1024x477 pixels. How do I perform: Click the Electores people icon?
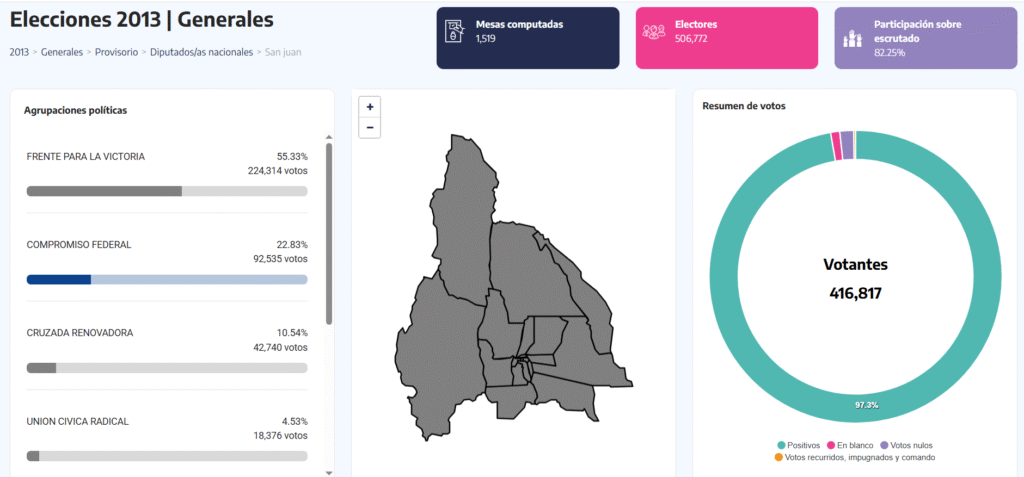[653, 31]
